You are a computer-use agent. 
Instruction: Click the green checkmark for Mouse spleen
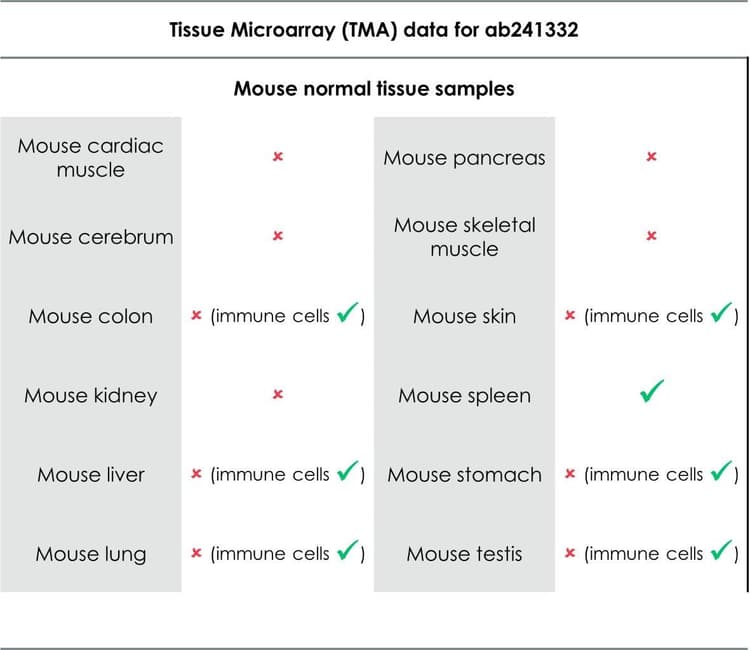pyautogui.click(x=651, y=394)
